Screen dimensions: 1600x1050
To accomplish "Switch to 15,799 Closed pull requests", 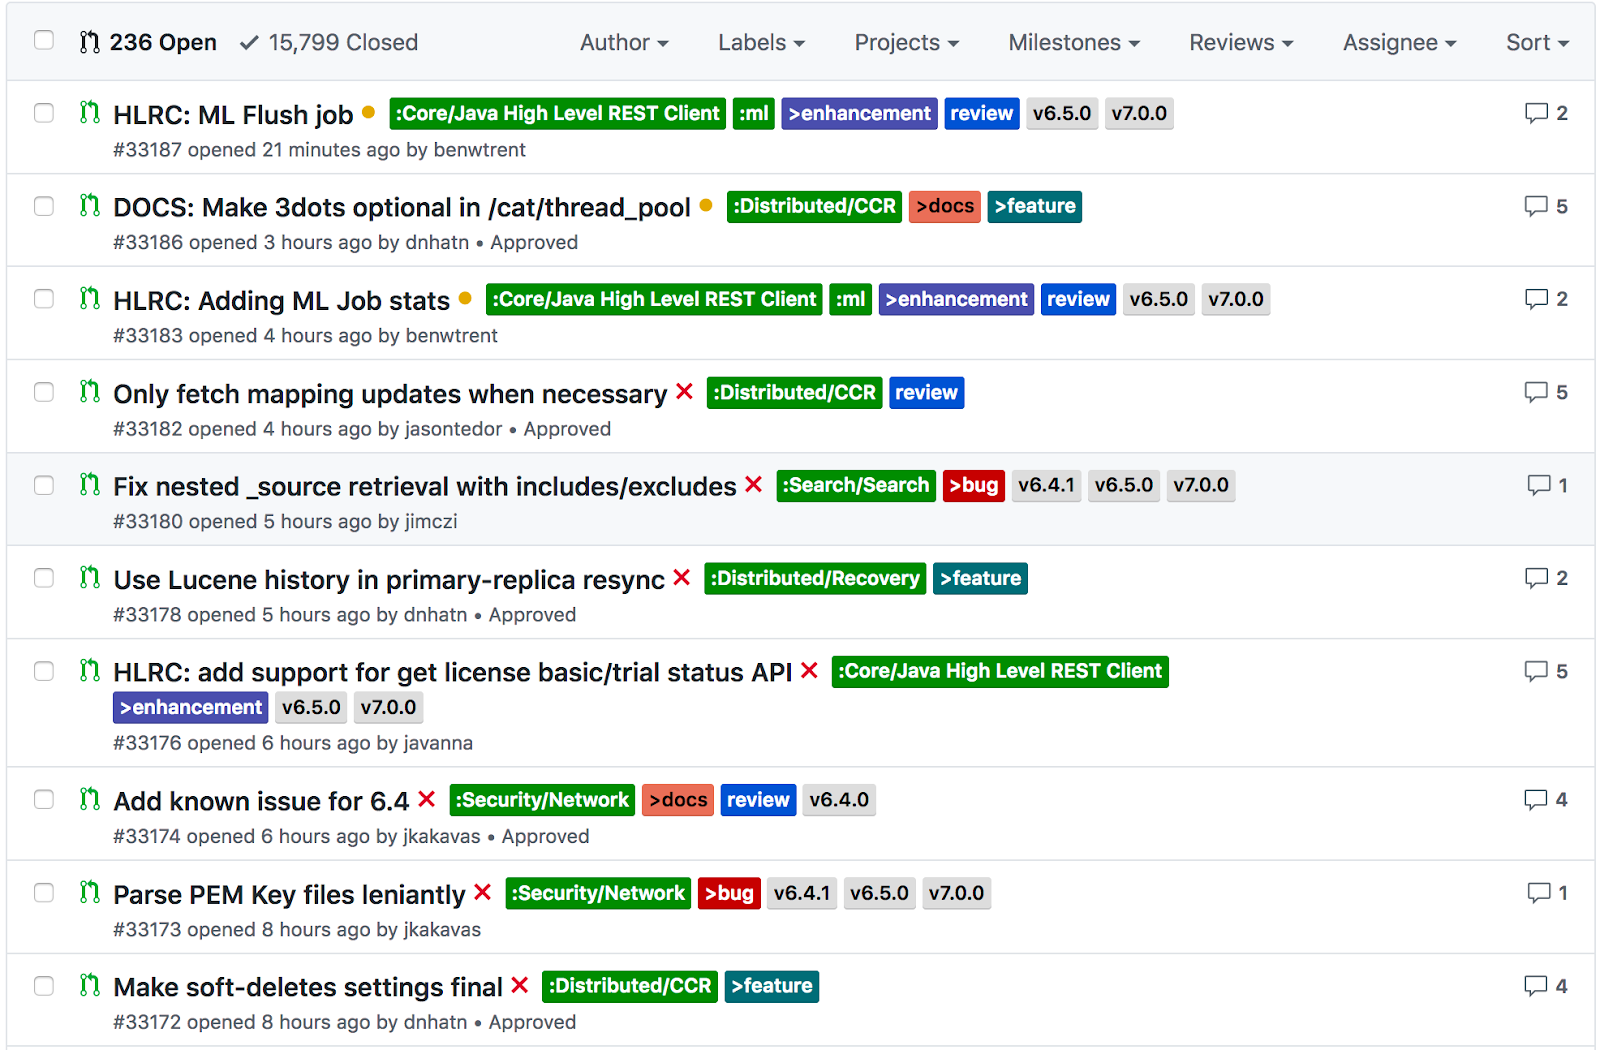I will tap(329, 42).
